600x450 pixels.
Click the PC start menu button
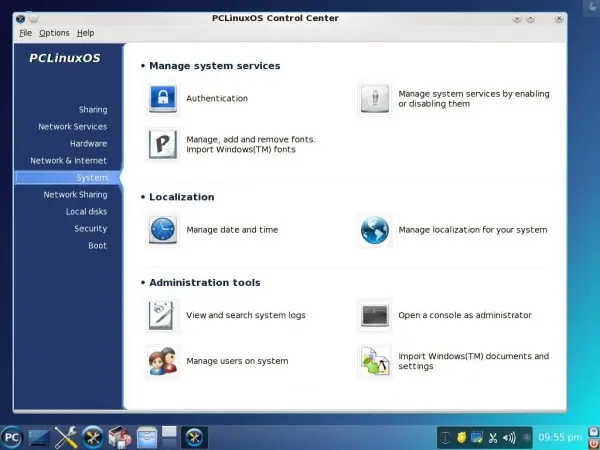[12, 437]
